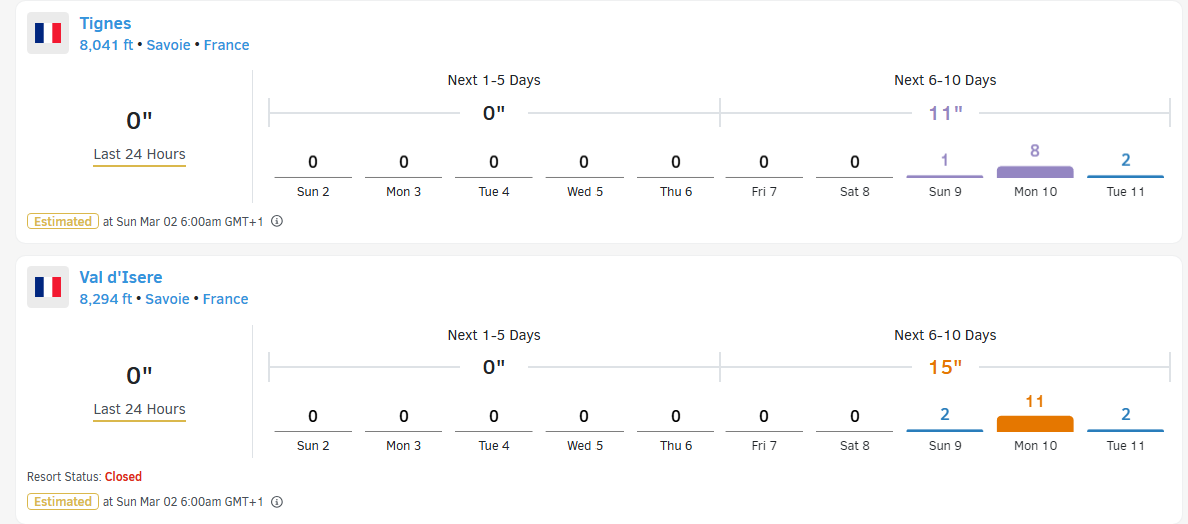Select the 8,041 ft elevation link
Image resolution: width=1188 pixels, height=524 pixels.
(x=106, y=45)
